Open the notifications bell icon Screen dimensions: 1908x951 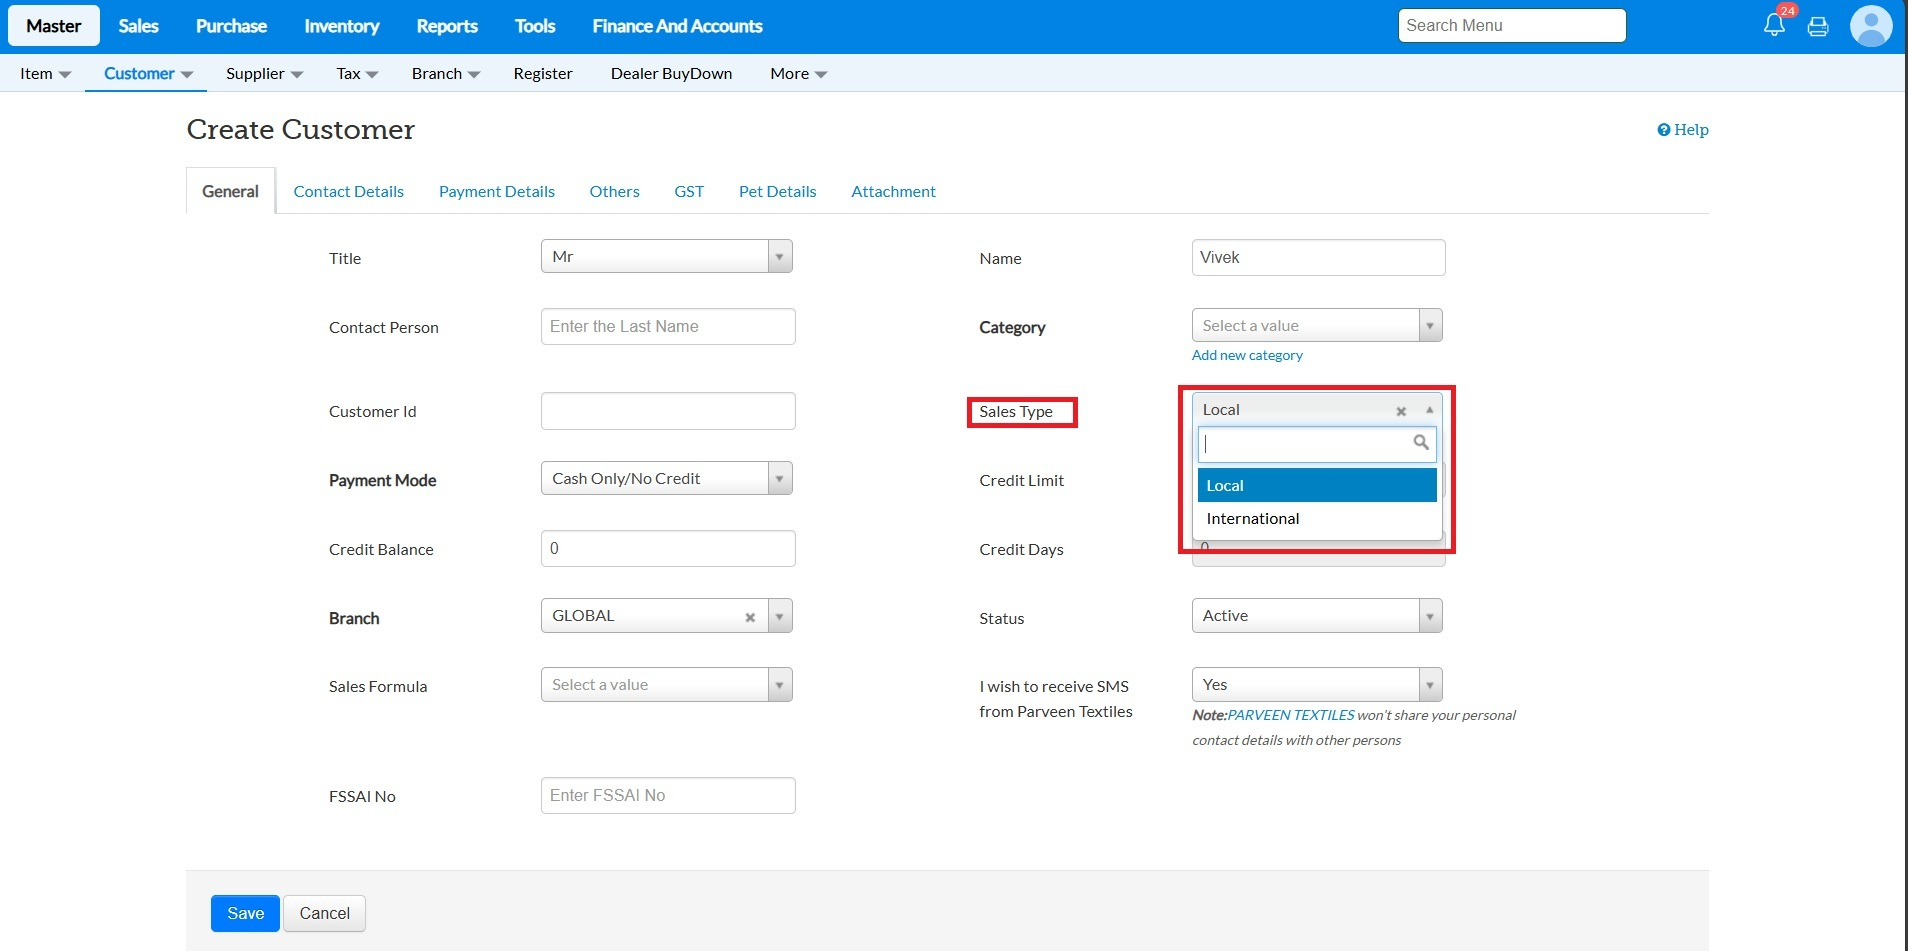point(1774,25)
